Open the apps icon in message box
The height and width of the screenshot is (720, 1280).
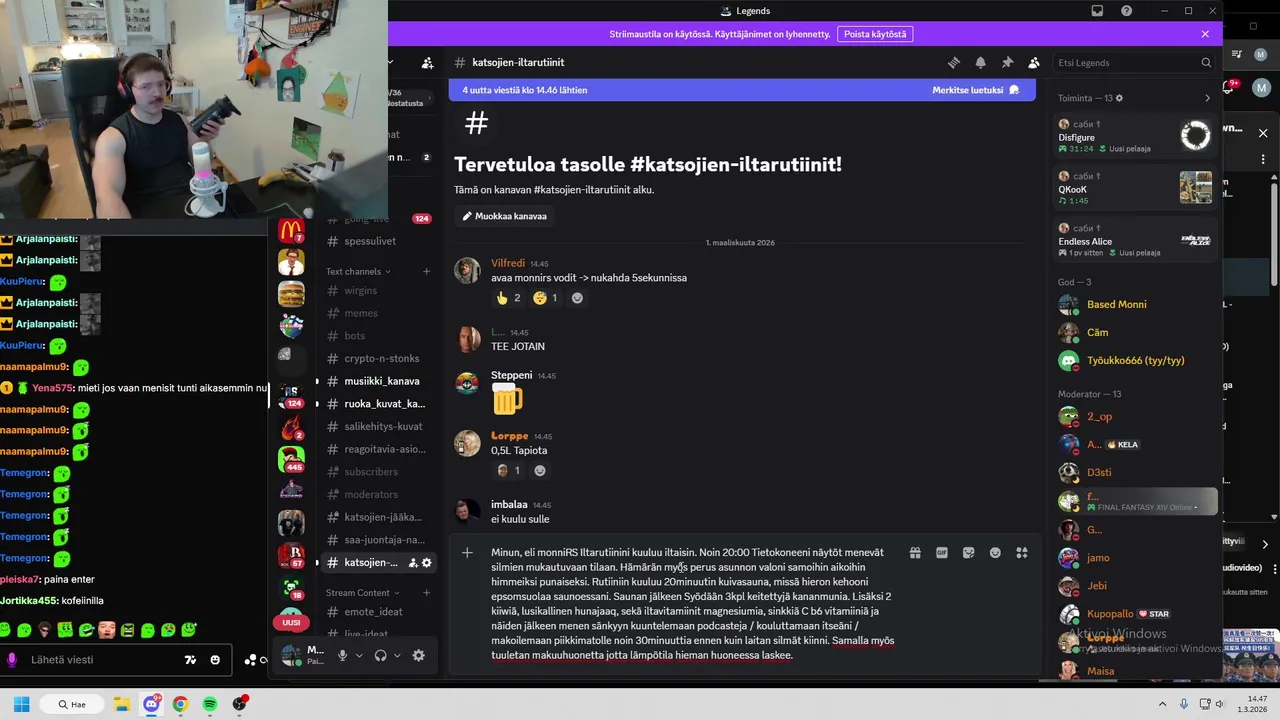1022,552
